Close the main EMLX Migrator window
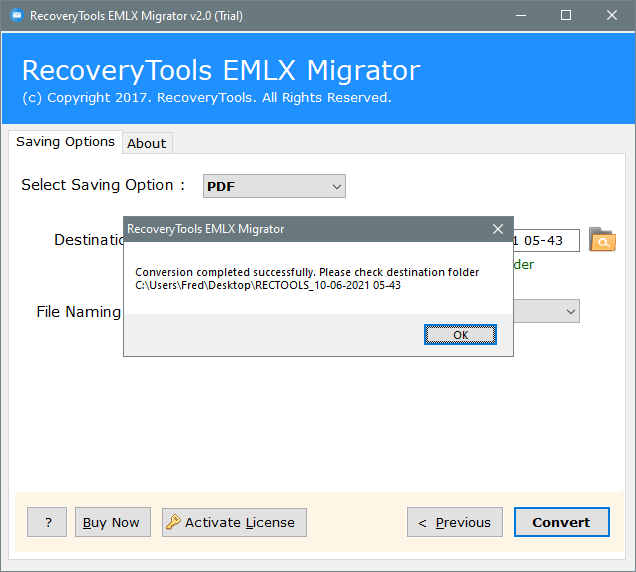The height and width of the screenshot is (572, 636). [x=612, y=15]
